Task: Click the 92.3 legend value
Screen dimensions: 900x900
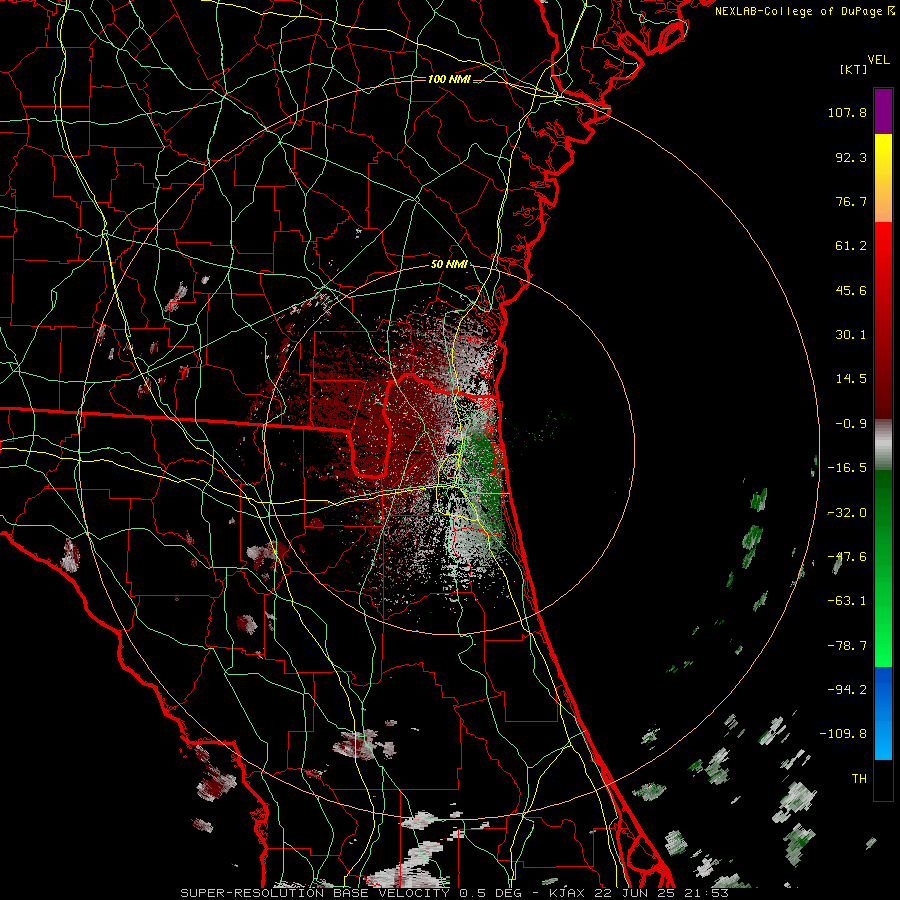Action: [851, 157]
